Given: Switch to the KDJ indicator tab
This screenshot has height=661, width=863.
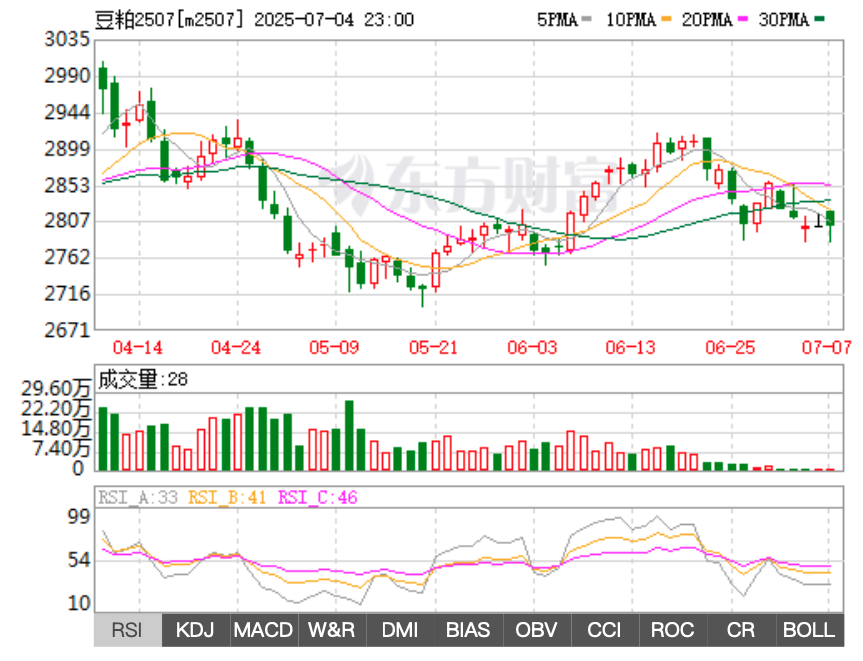Looking at the screenshot, I should 195,630.
